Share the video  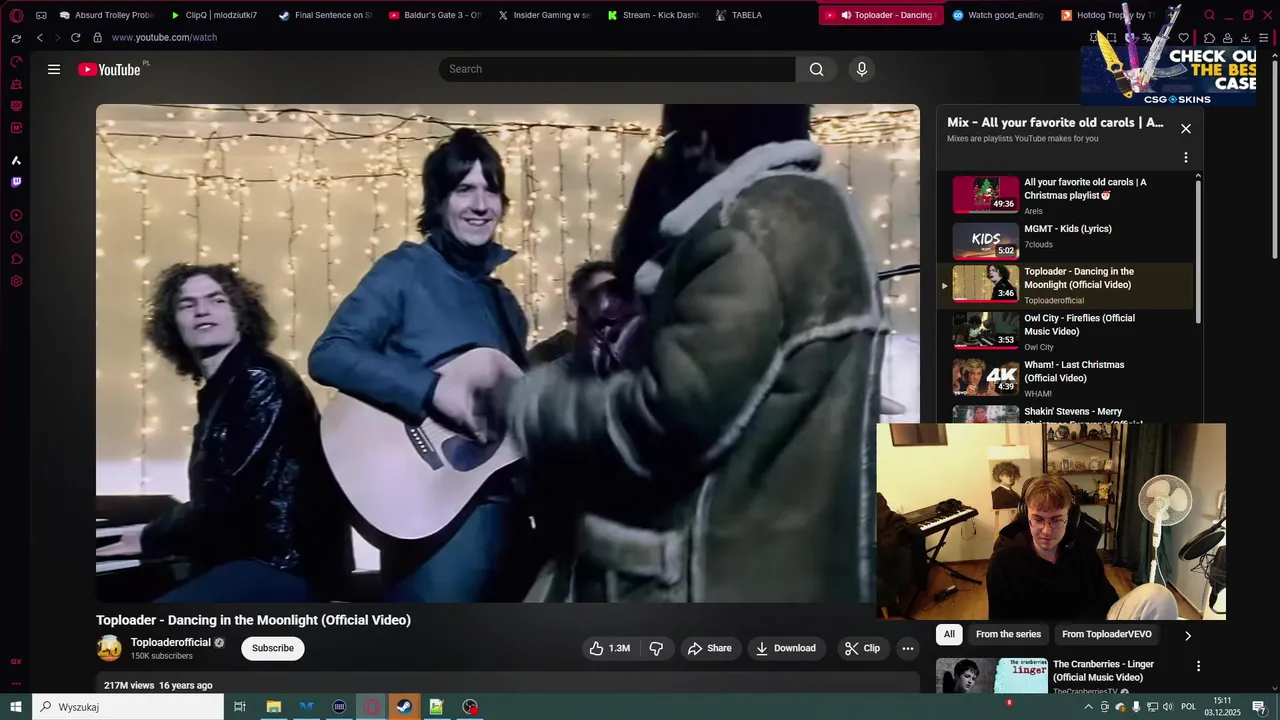(x=710, y=648)
